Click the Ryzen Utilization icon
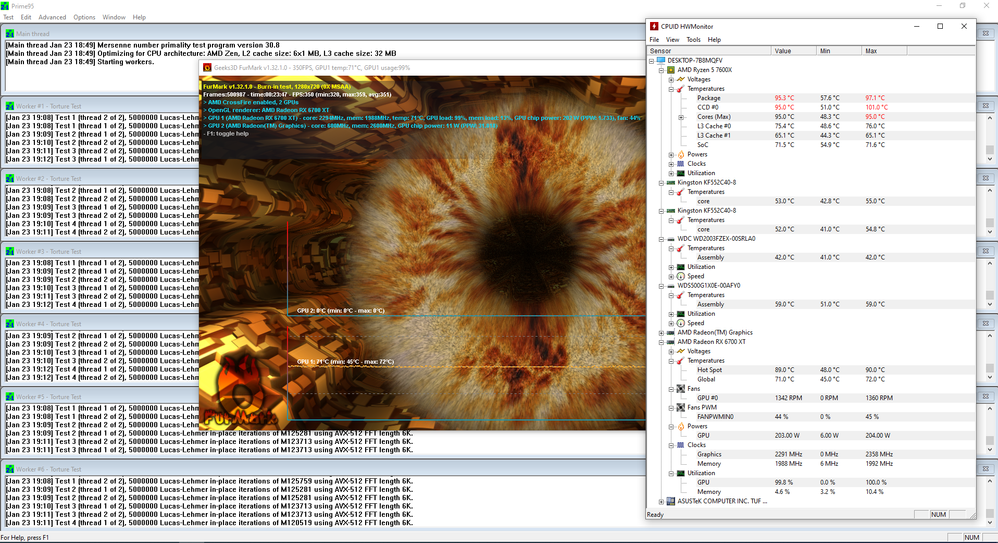The width and height of the screenshot is (998, 543). pyautogui.click(x=680, y=173)
